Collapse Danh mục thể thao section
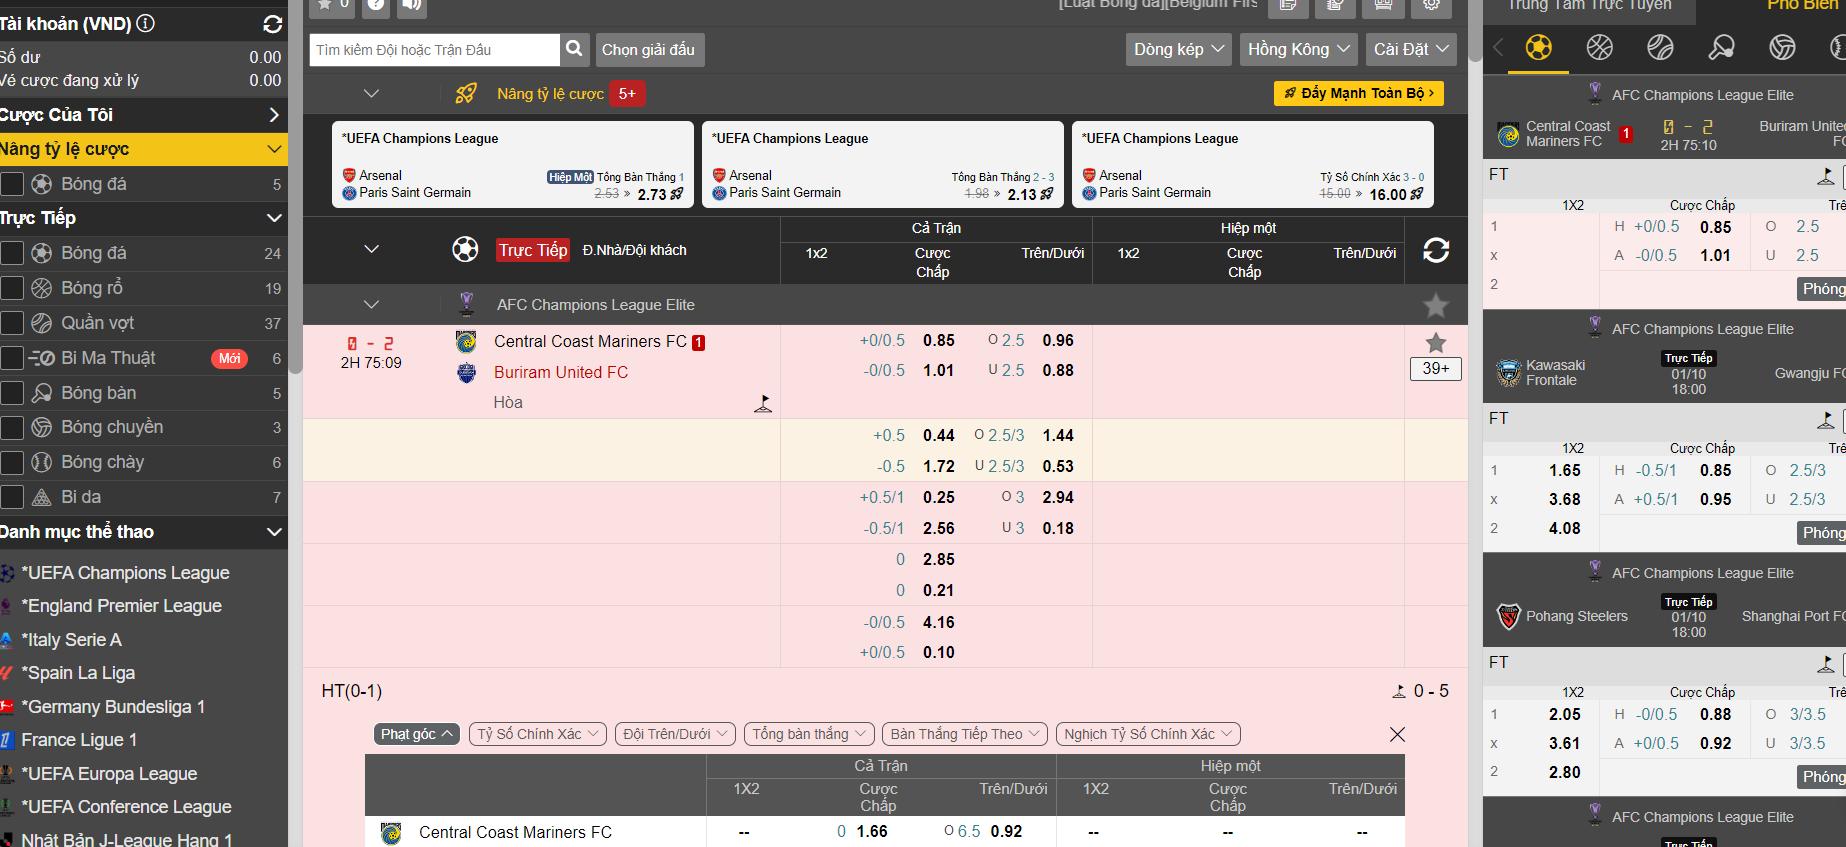 tap(274, 532)
